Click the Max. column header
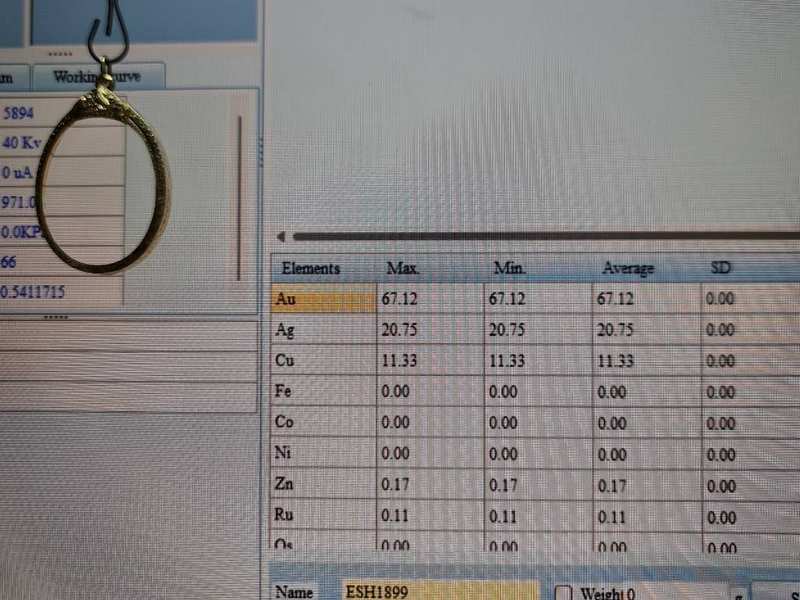The width and height of the screenshot is (800, 600). pos(403,268)
